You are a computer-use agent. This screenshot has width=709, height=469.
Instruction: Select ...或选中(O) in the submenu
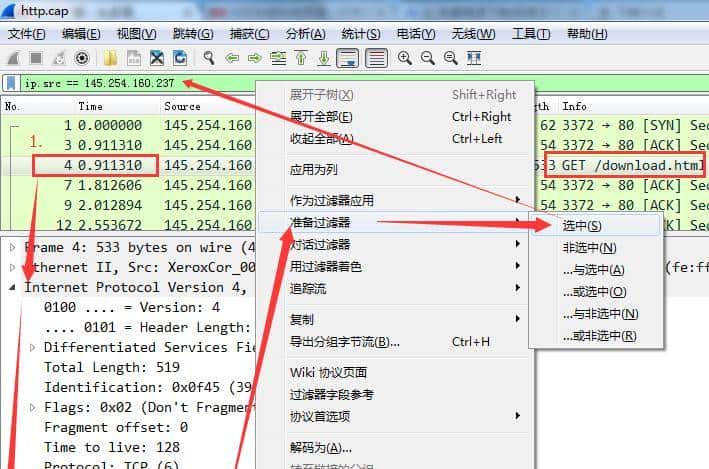[x=596, y=292]
